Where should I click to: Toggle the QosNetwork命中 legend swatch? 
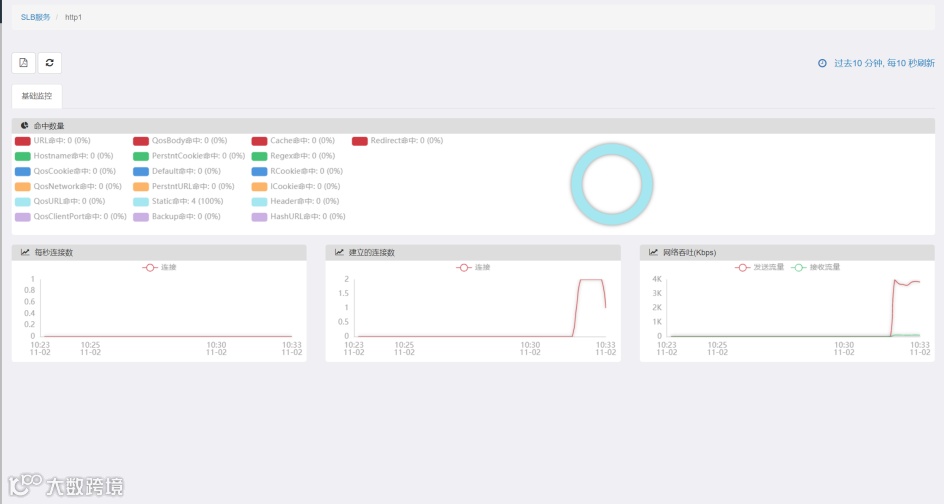tap(23, 186)
